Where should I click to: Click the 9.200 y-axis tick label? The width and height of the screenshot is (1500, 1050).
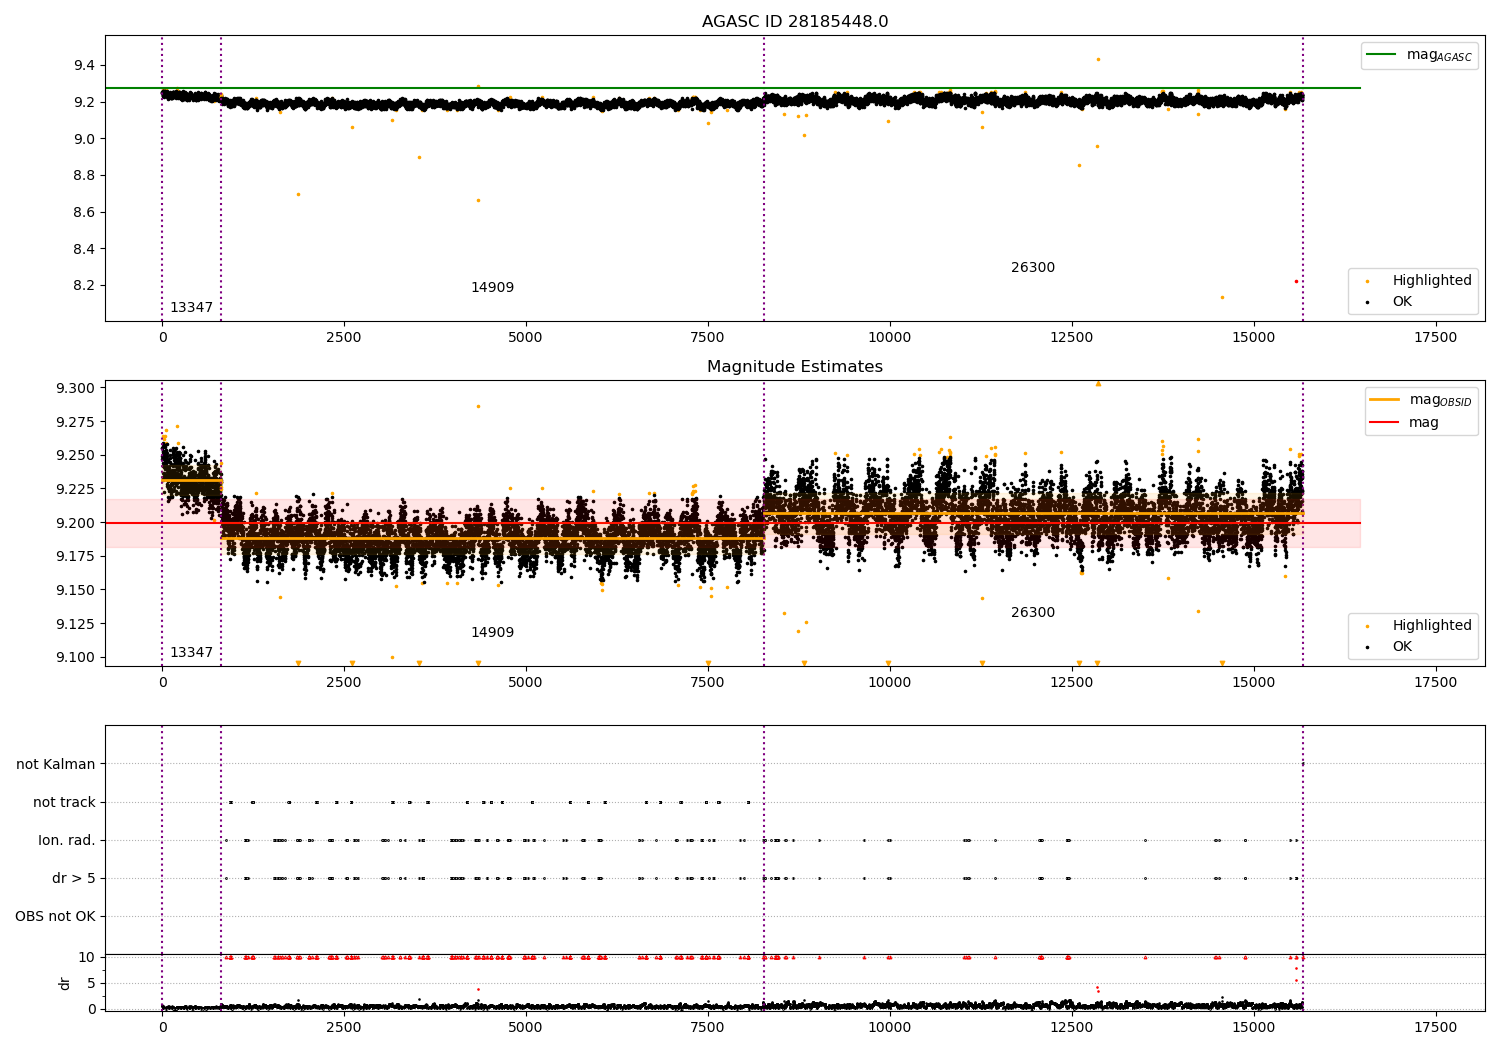[76, 524]
